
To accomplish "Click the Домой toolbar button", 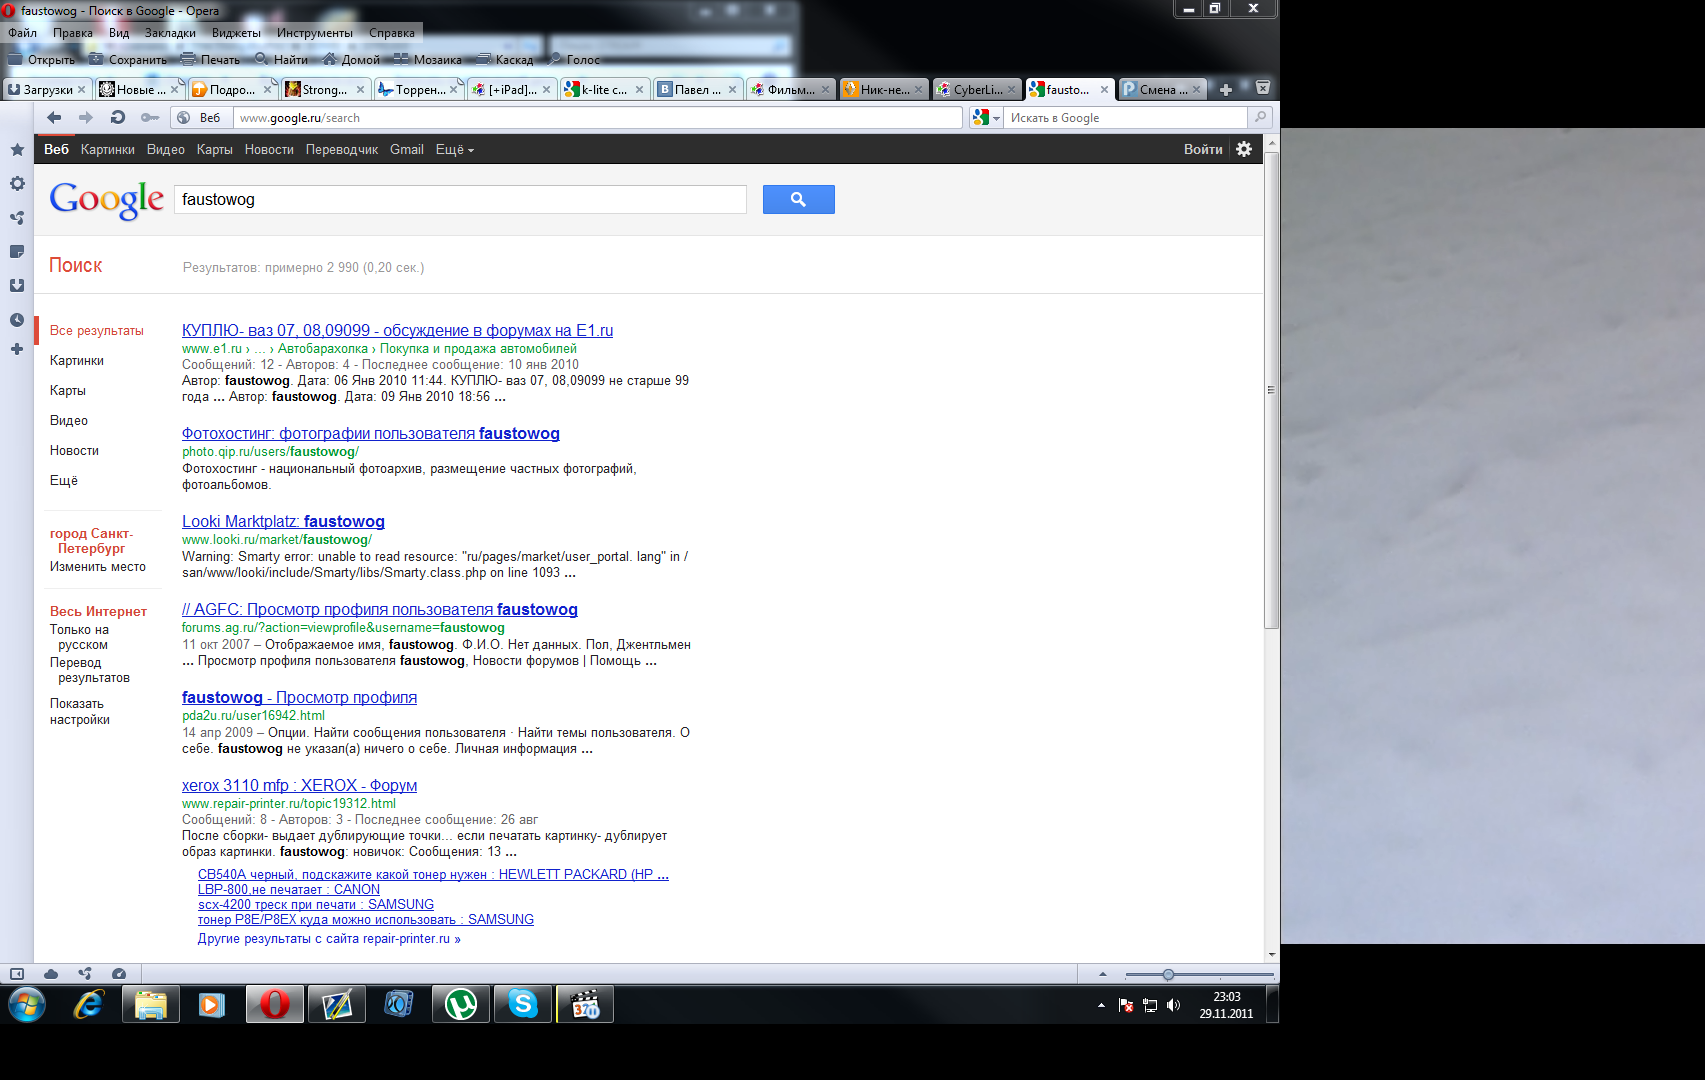I will [x=351, y=60].
